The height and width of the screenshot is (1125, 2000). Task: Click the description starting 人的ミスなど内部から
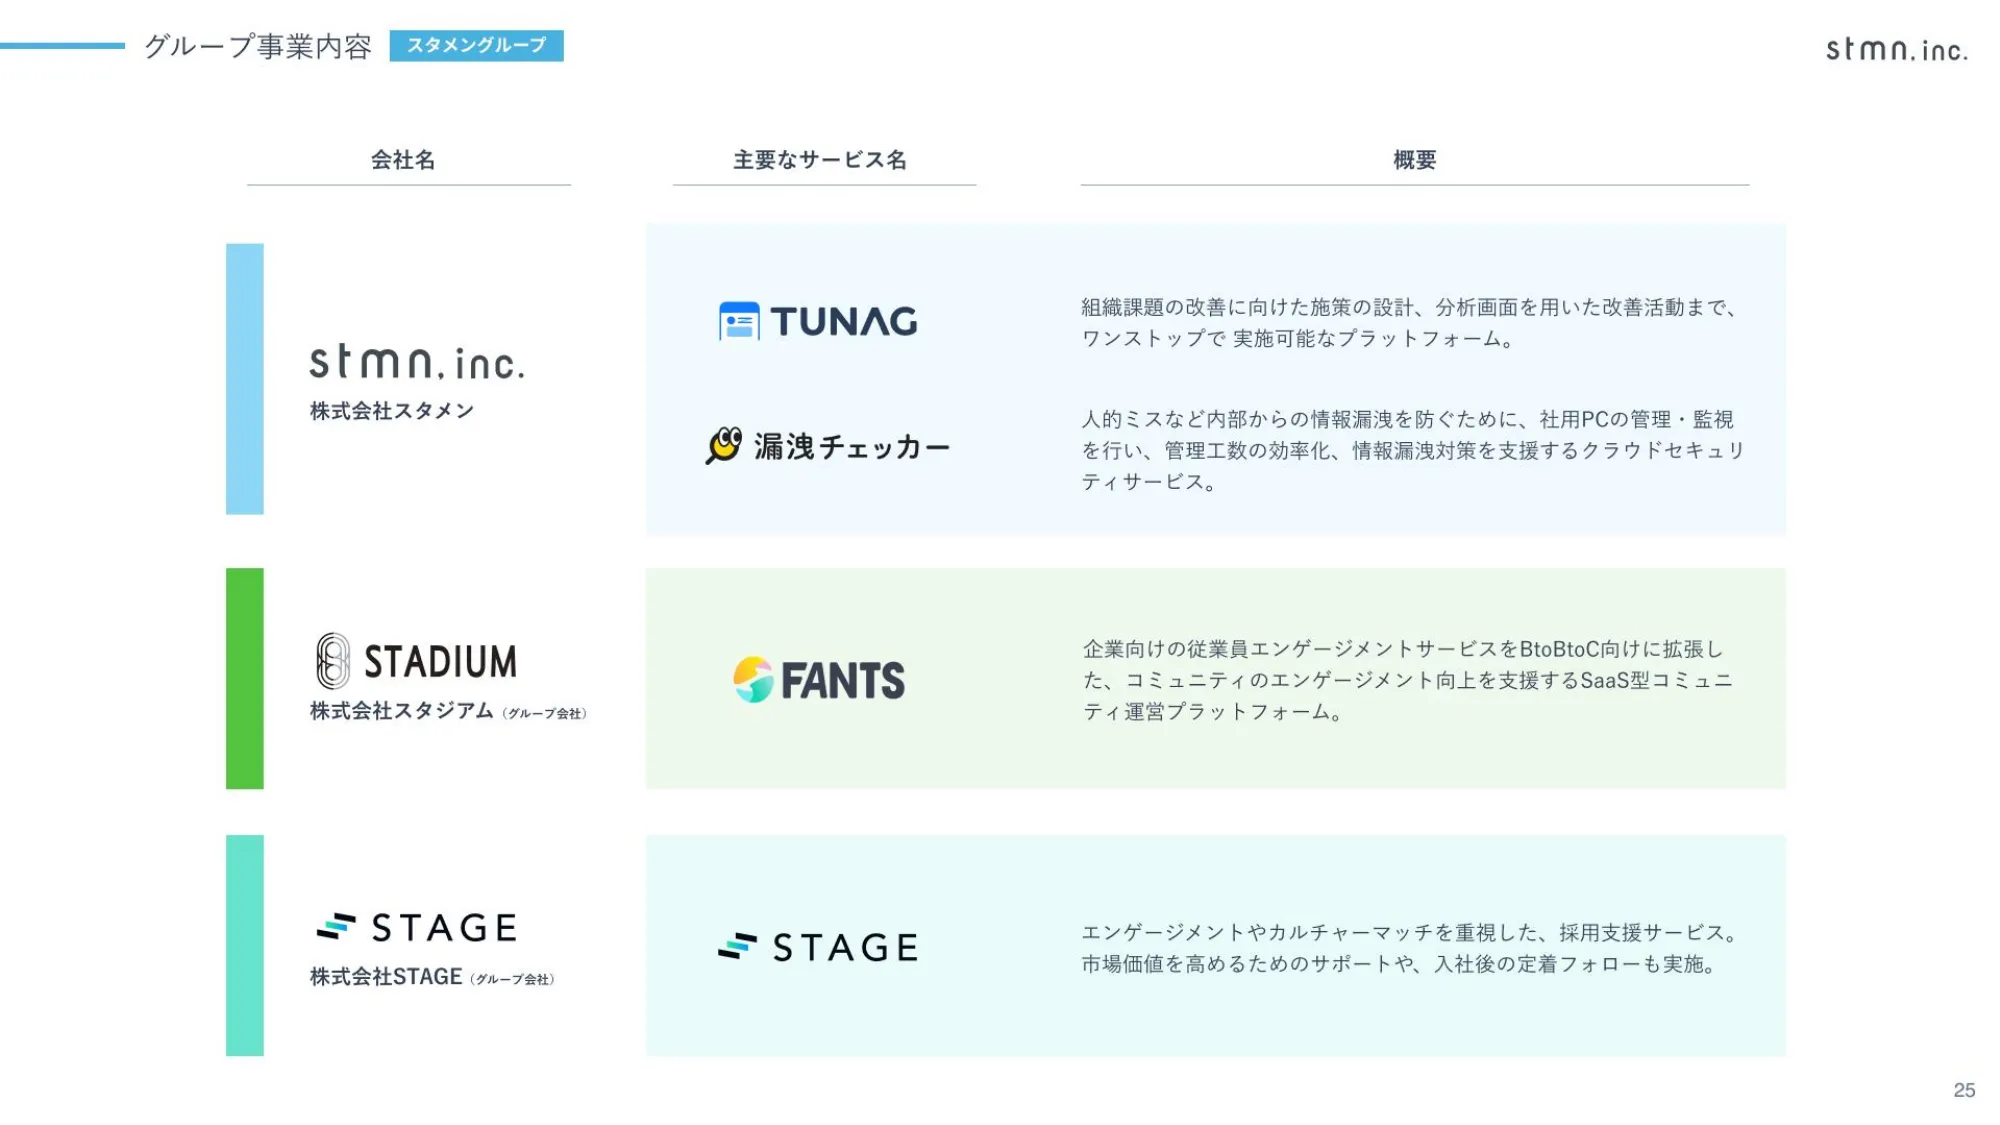pos(1413,450)
